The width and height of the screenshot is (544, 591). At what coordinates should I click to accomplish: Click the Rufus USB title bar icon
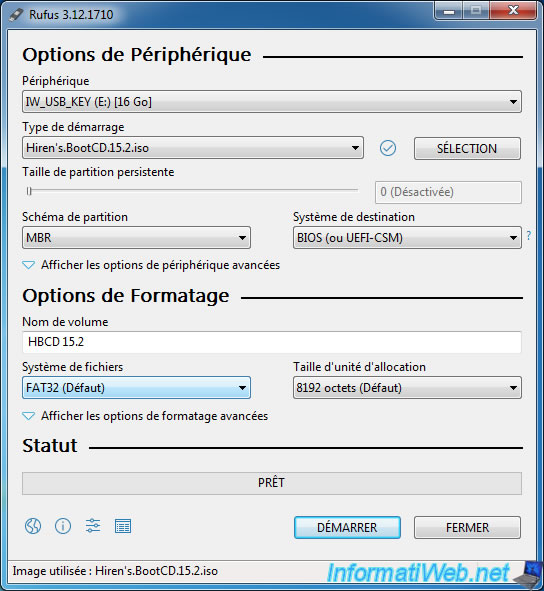pos(16,15)
